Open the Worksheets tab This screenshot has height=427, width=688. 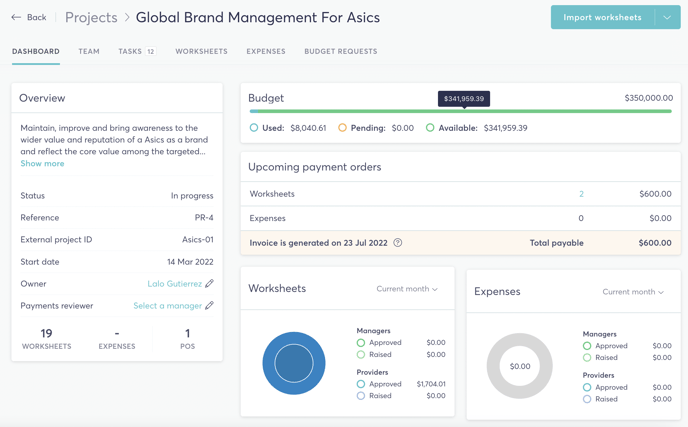[201, 51]
